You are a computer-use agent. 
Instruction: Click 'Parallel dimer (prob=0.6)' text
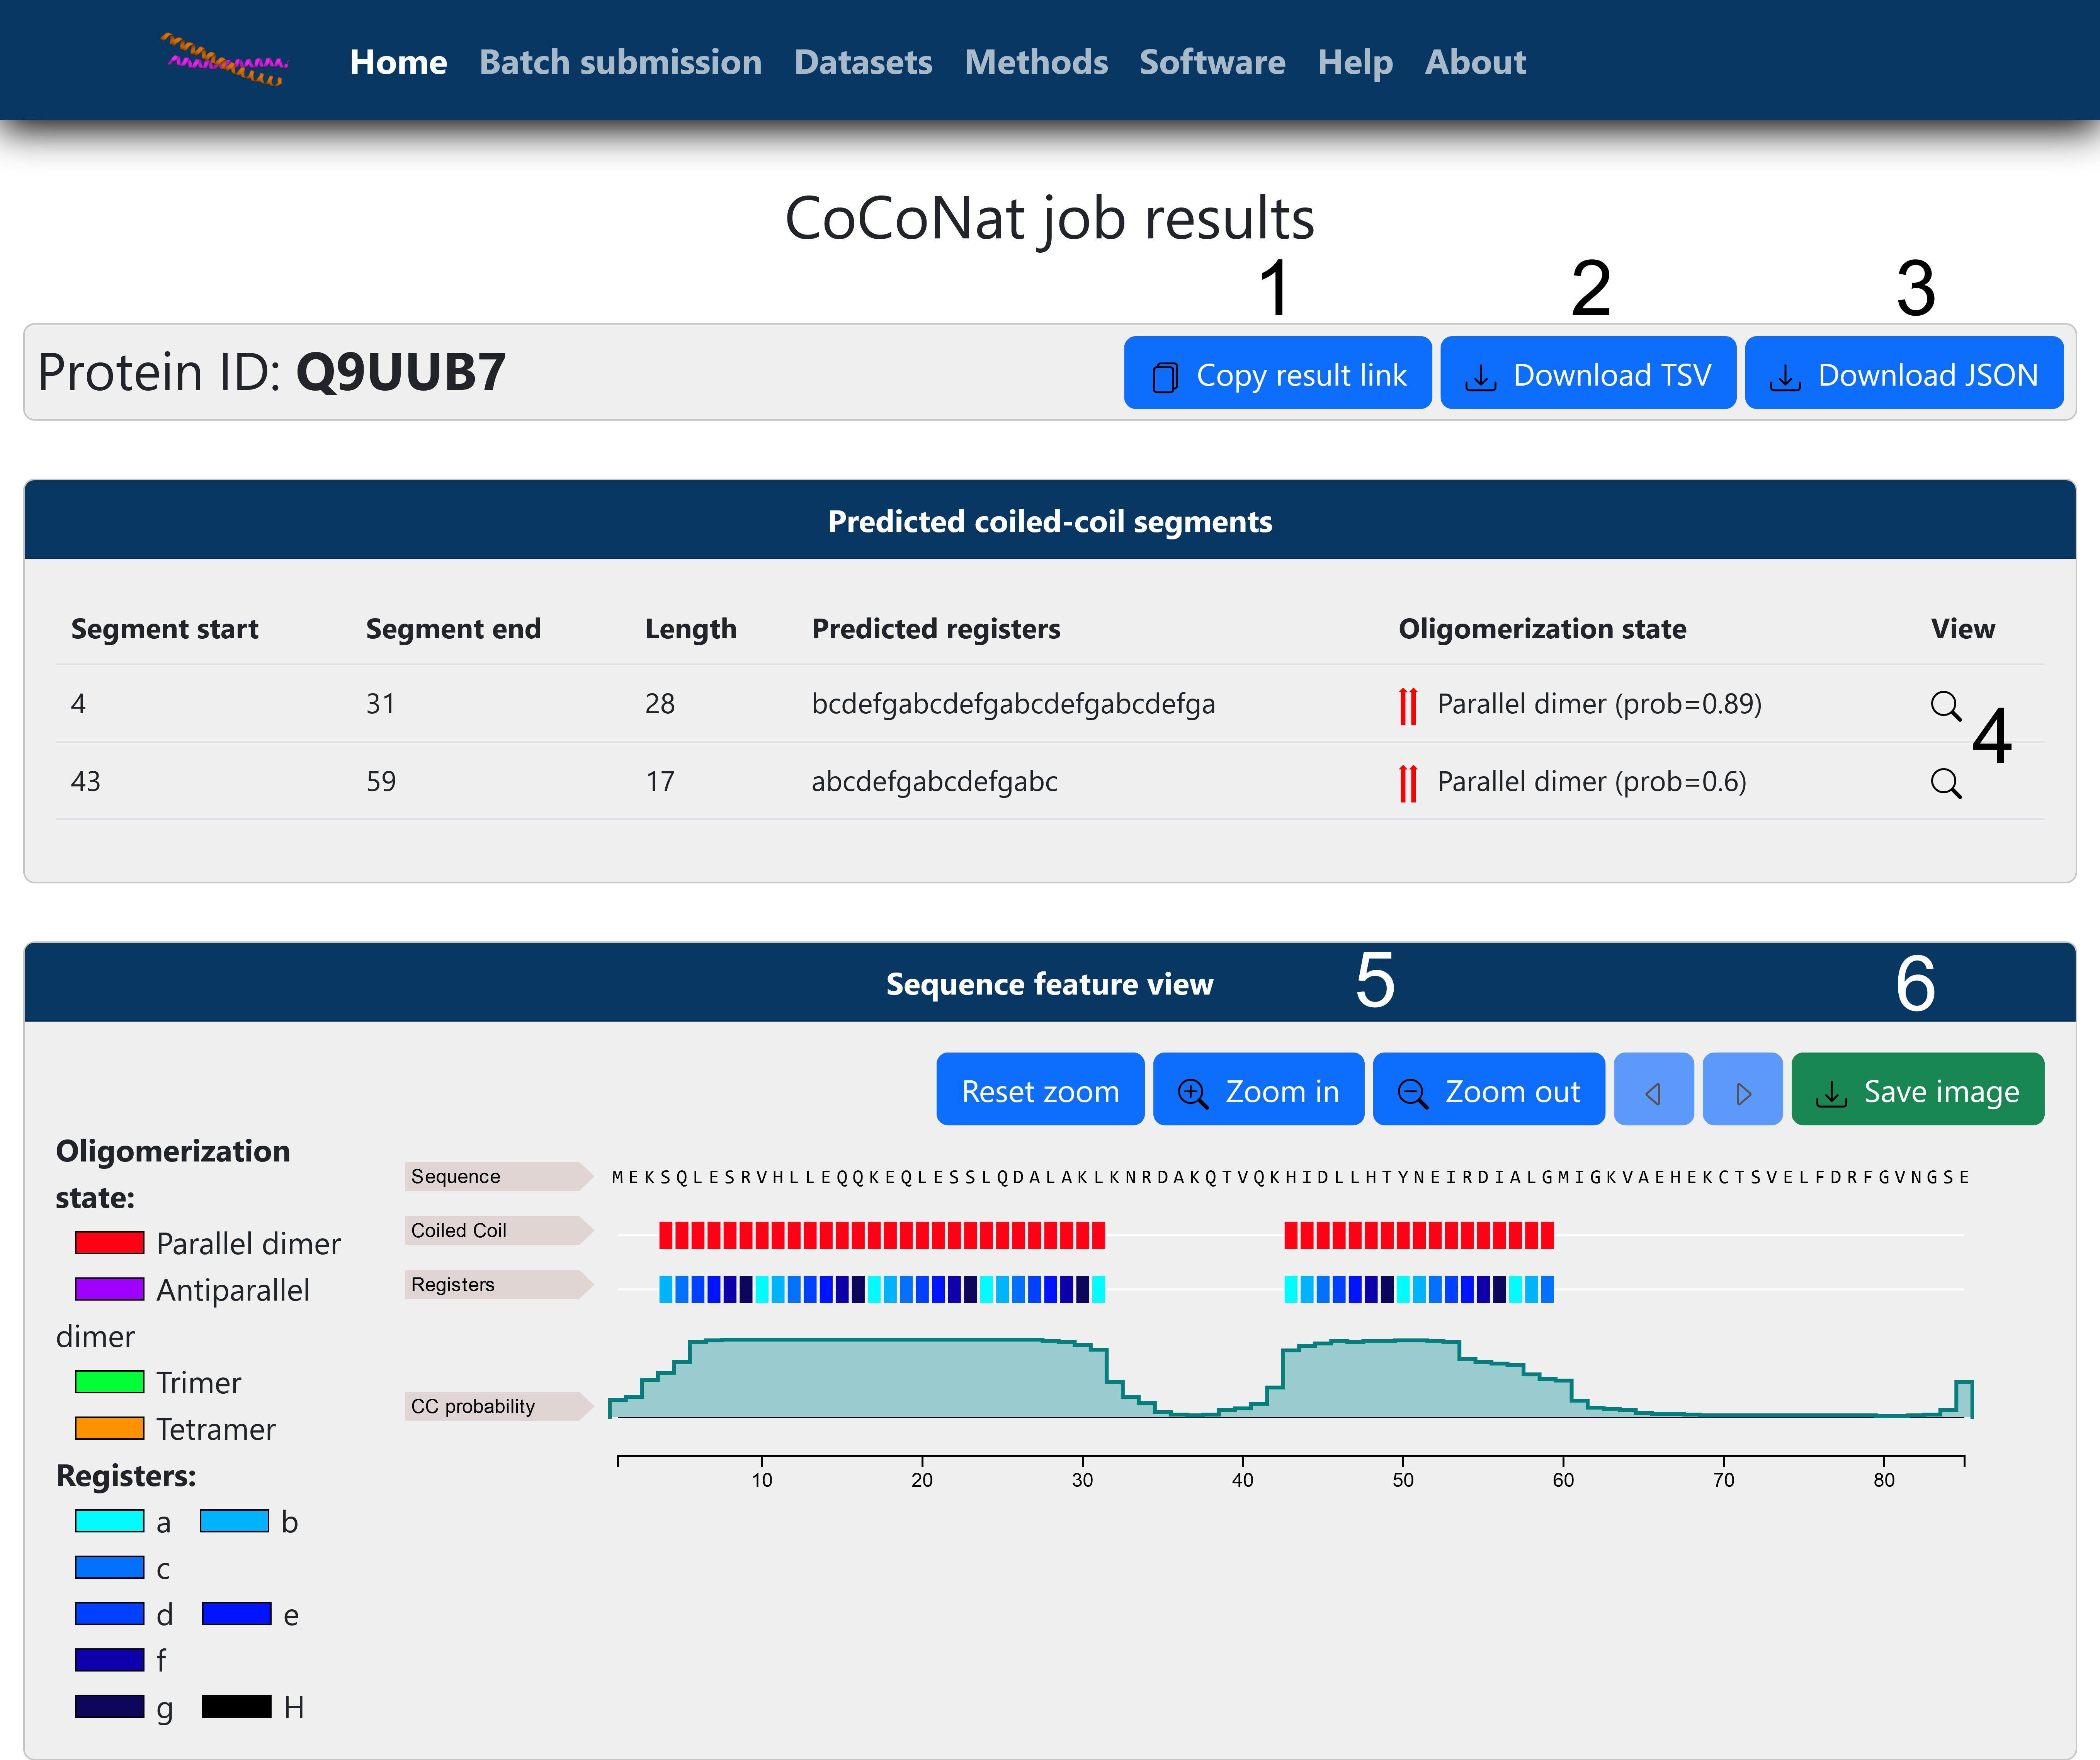[1592, 781]
